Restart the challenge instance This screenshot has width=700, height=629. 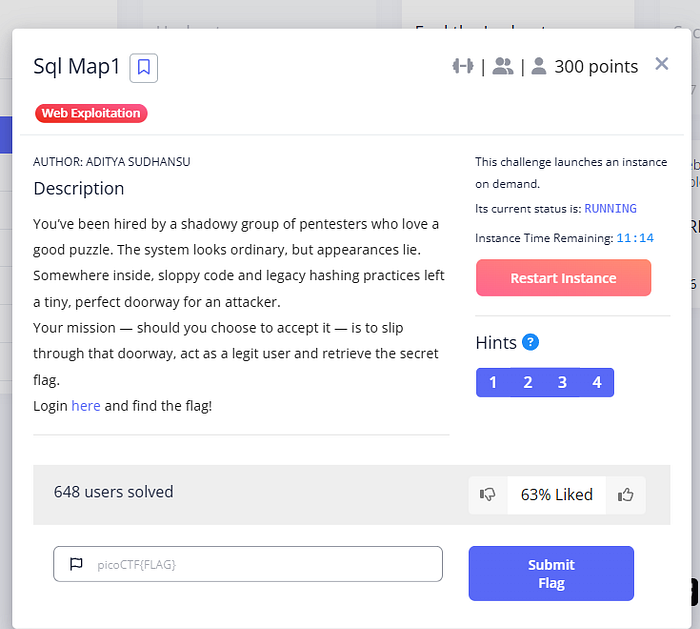point(563,278)
